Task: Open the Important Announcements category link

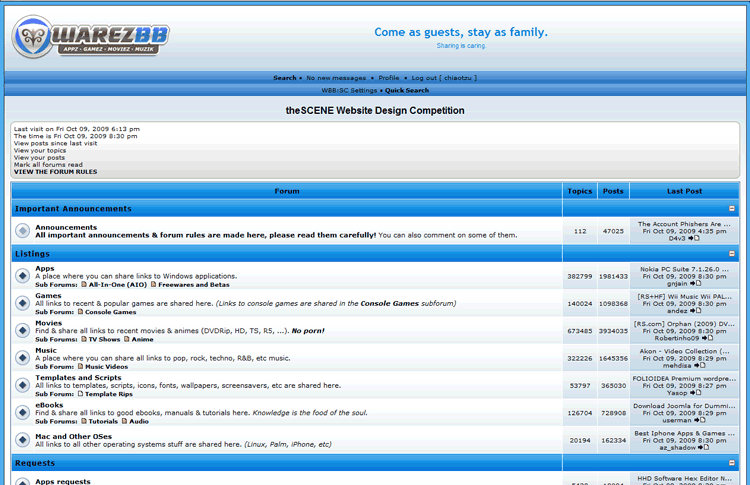Action: (73, 209)
